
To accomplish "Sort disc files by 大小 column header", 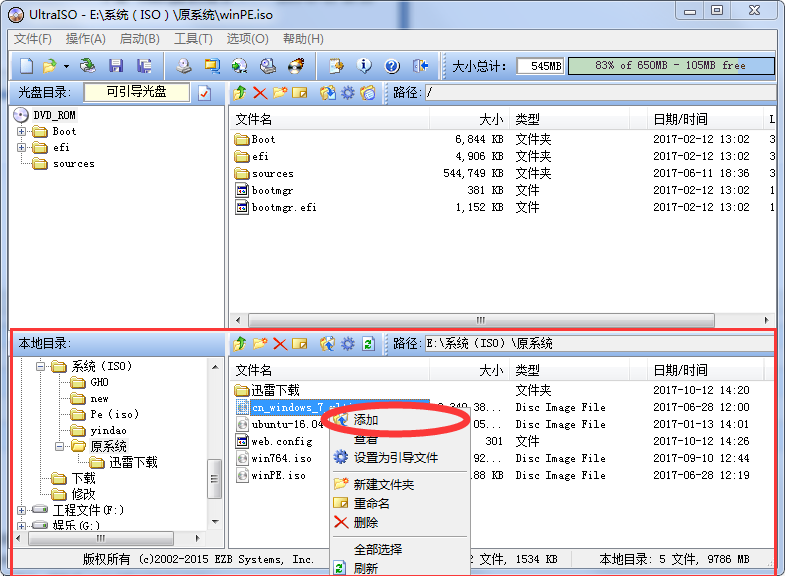I will pyautogui.click(x=469, y=120).
